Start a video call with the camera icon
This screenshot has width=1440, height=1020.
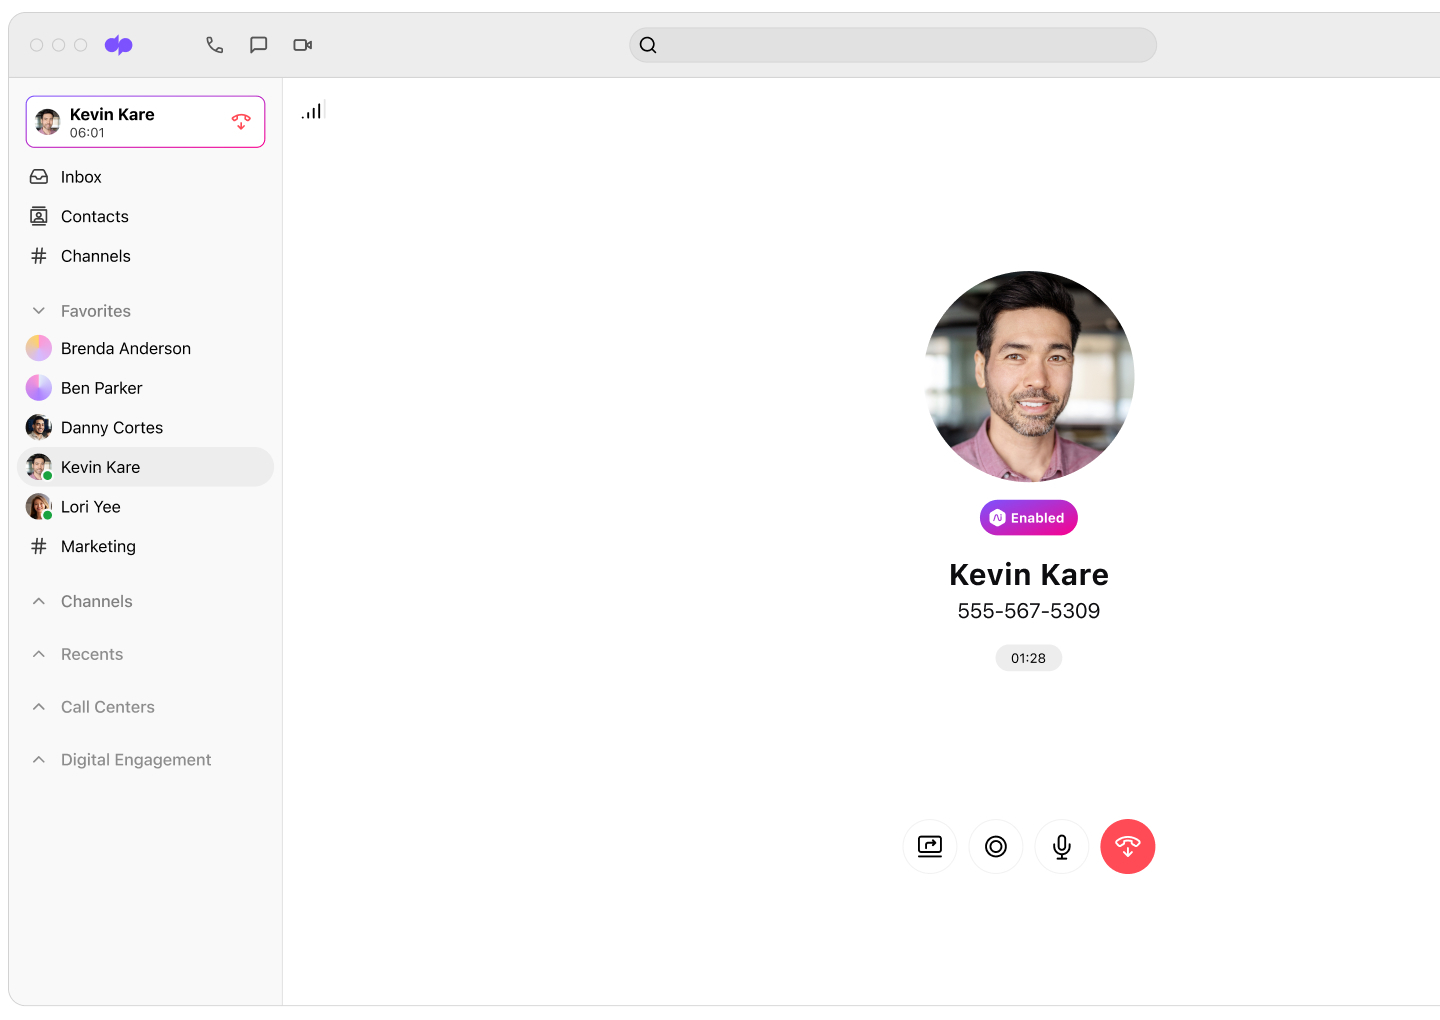[302, 44]
